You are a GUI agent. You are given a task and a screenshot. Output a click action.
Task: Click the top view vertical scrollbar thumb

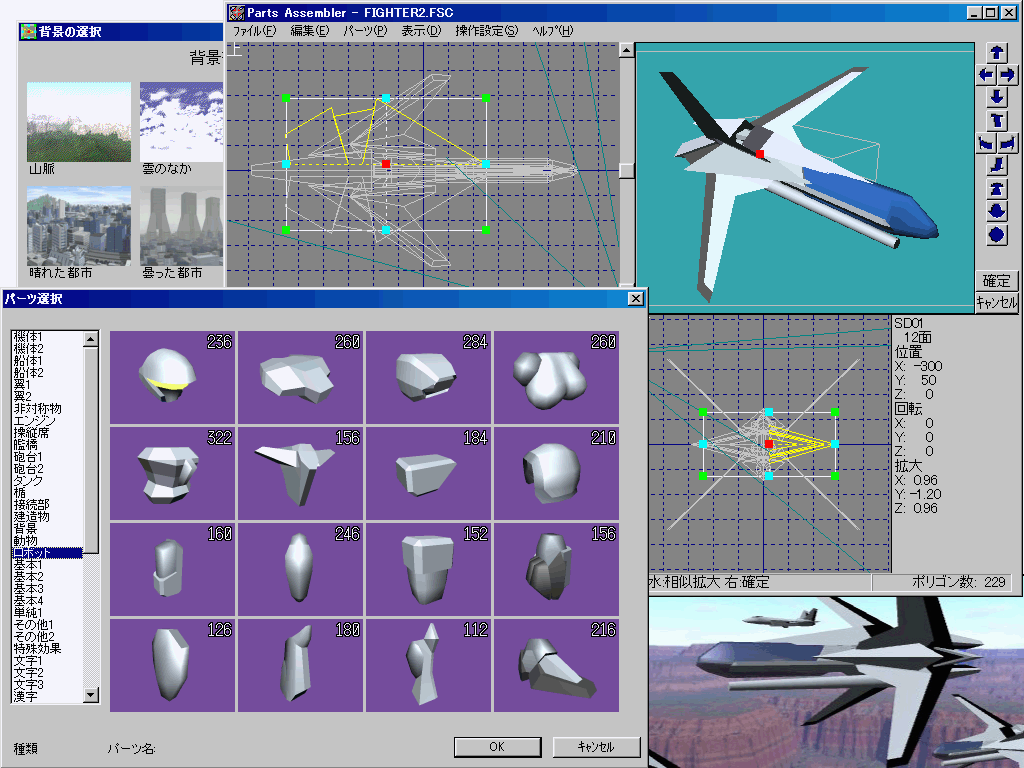point(626,170)
